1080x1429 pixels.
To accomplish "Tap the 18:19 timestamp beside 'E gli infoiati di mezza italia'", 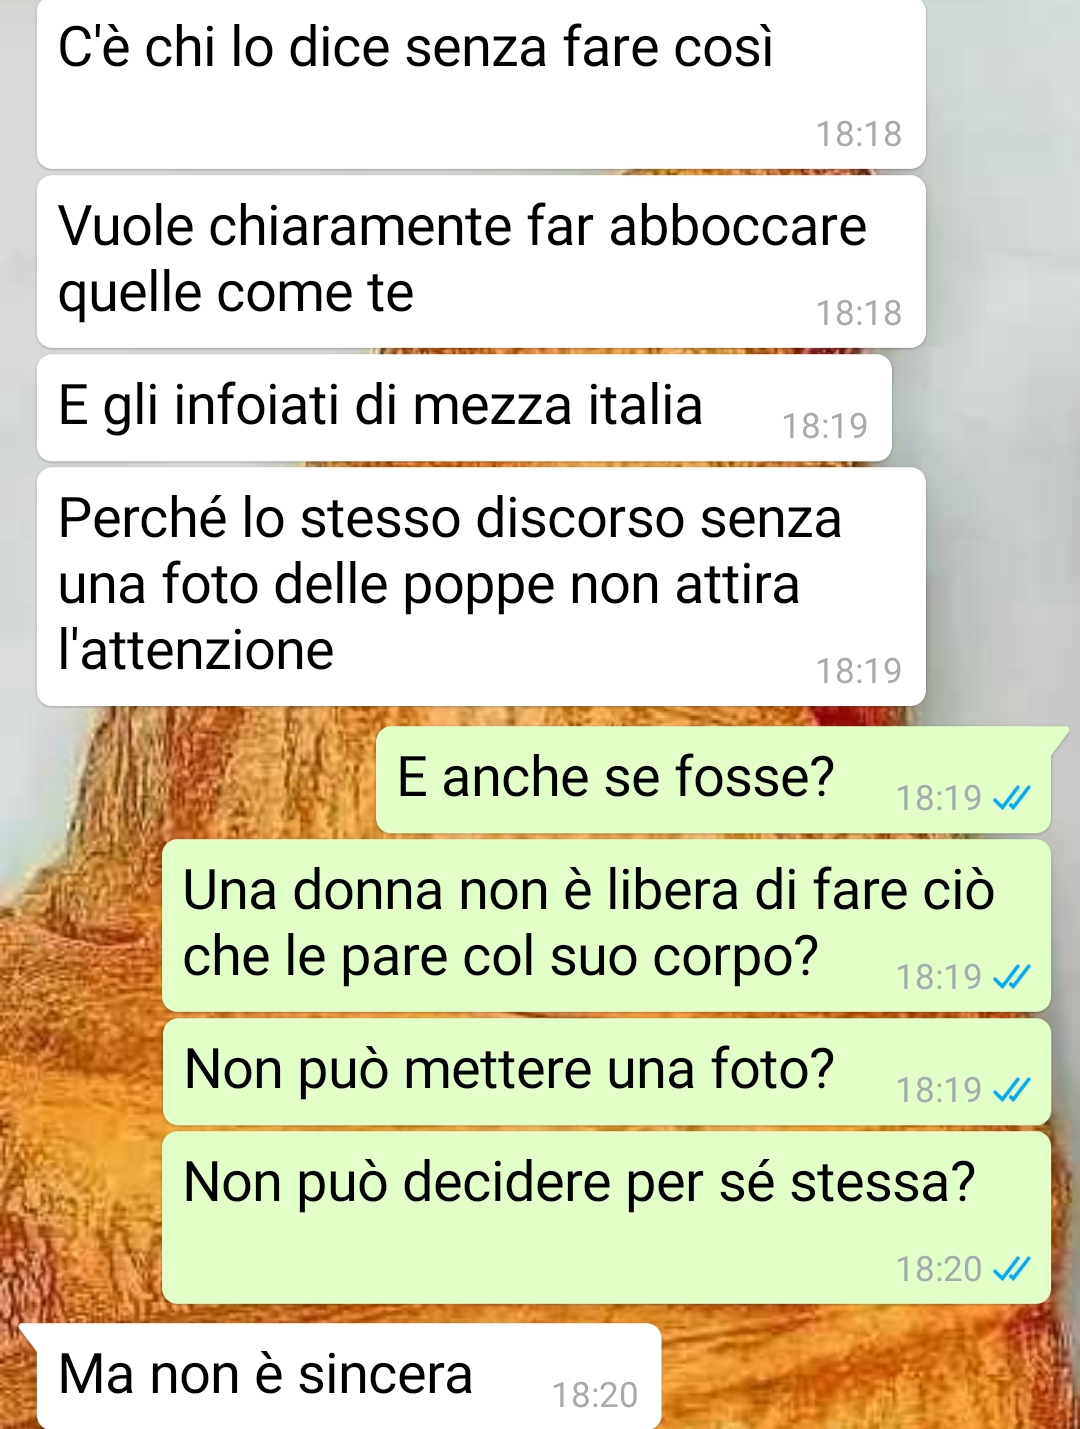I will [825, 426].
